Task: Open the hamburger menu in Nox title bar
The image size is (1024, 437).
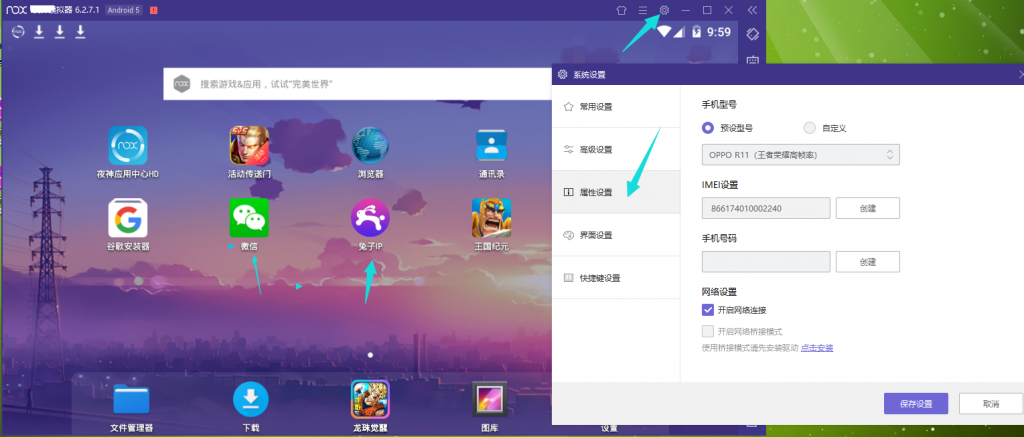Action: click(x=643, y=10)
